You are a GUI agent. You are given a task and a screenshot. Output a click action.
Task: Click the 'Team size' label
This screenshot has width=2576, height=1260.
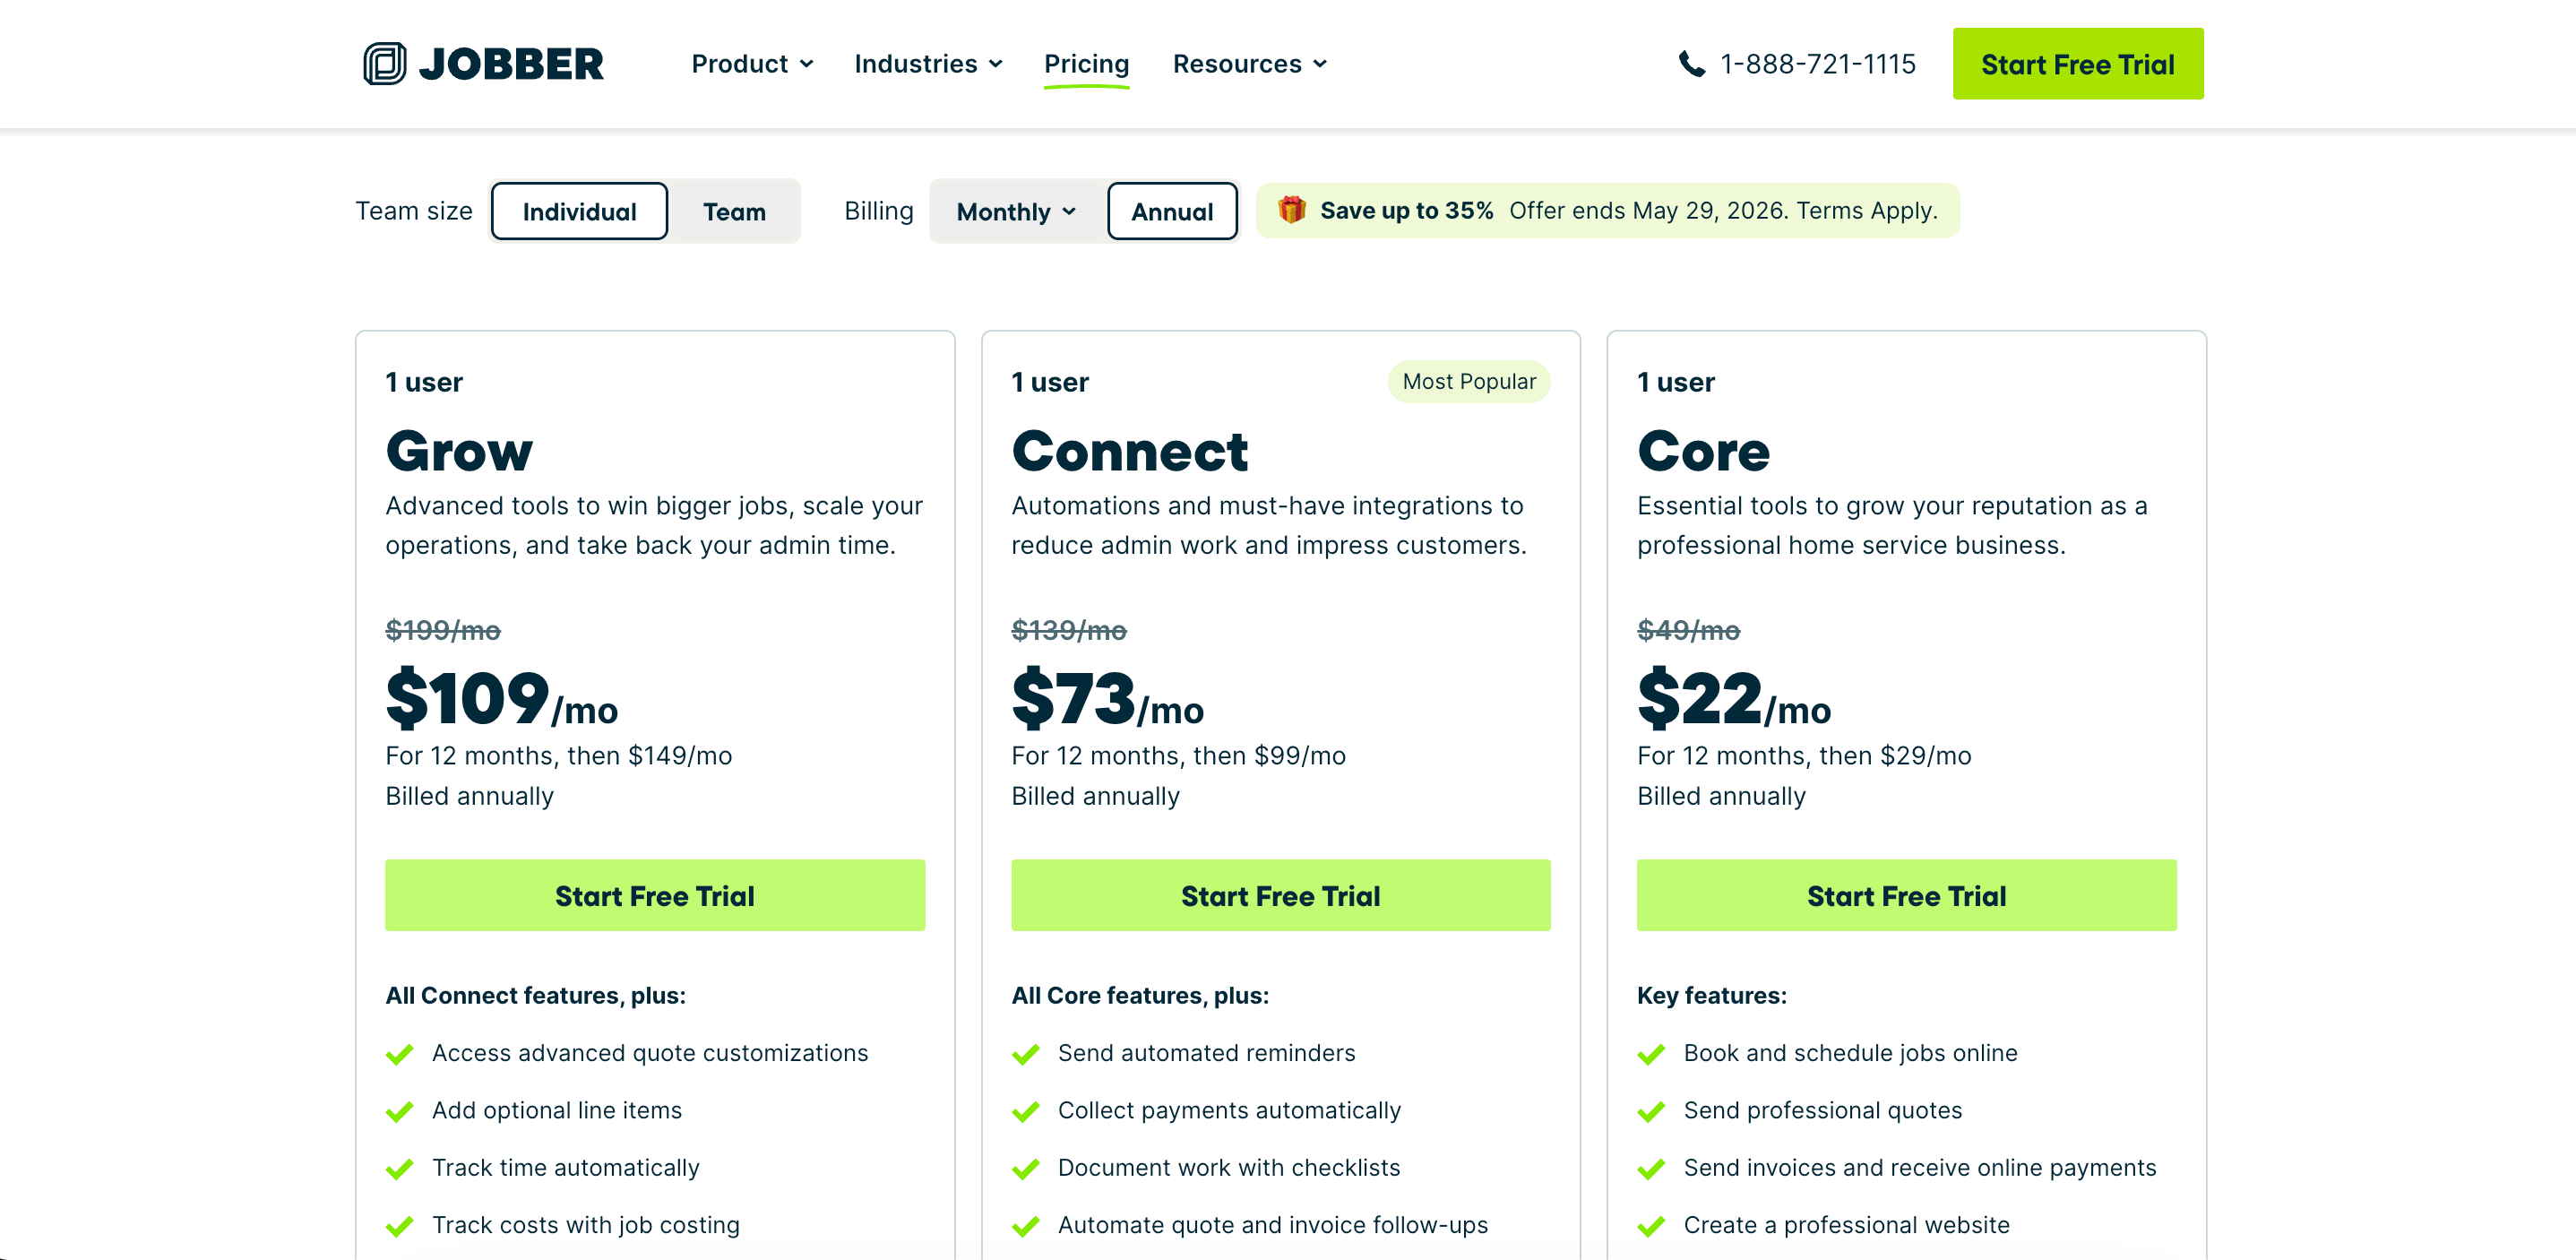(x=414, y=211)
